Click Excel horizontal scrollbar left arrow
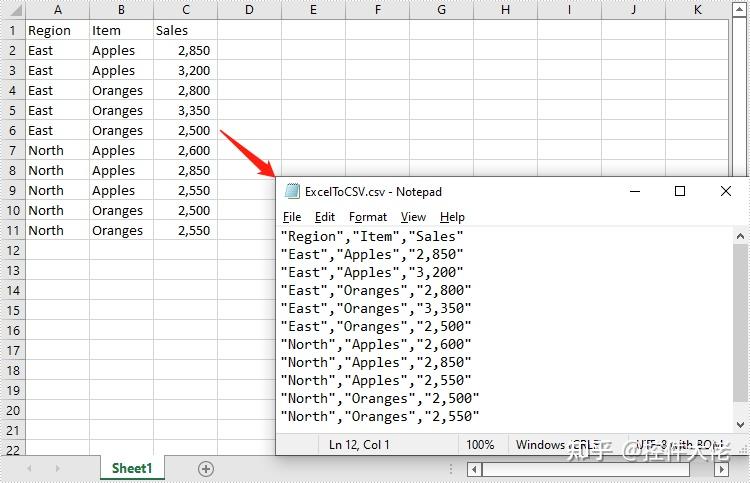 [x=474, y=469]
